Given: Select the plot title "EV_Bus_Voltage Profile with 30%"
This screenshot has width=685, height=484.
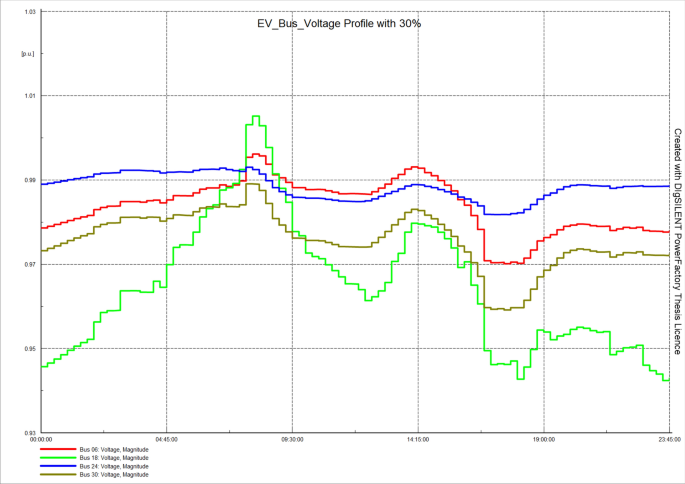Looking at the screenshot, I should click(339, 24).
